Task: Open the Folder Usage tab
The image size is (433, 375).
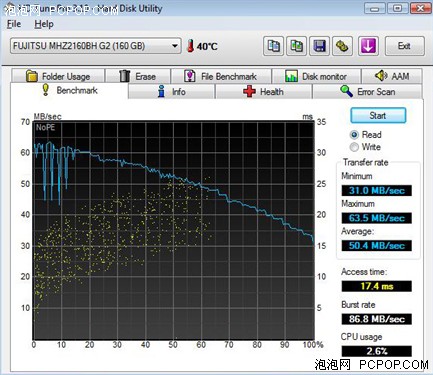Action: 58,76
